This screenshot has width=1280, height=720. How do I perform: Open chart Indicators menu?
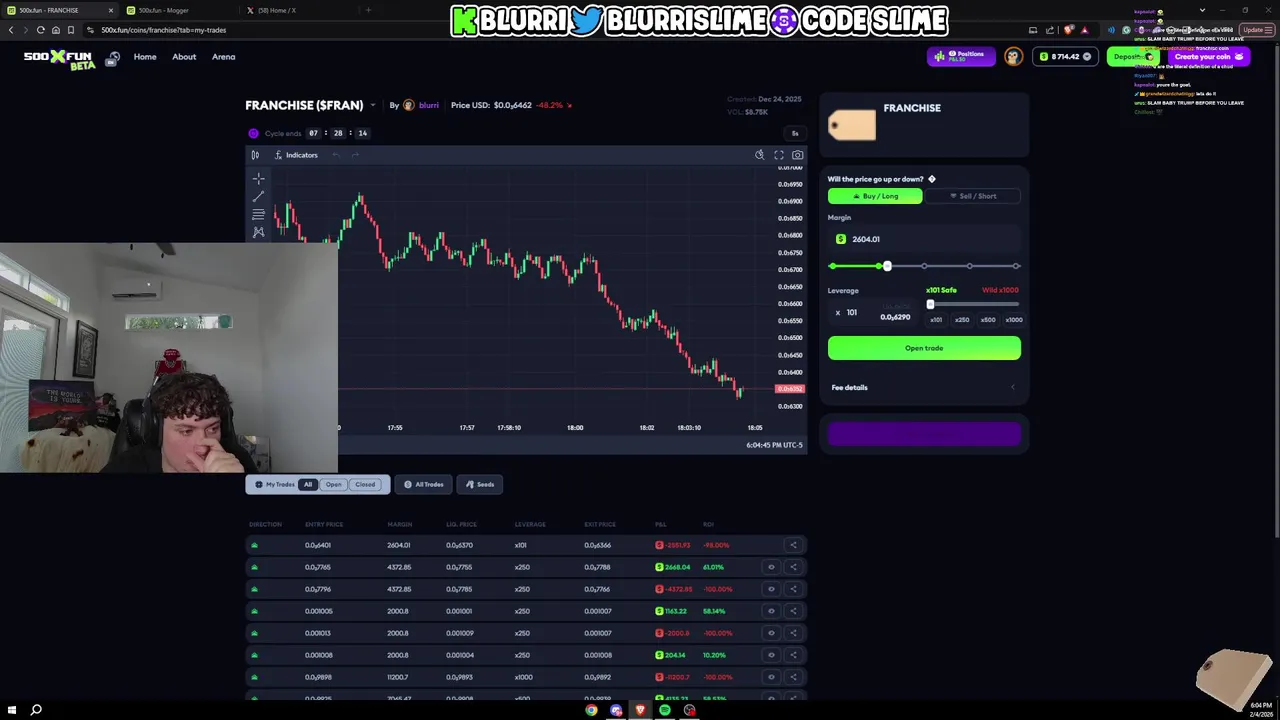click(296, 155)
